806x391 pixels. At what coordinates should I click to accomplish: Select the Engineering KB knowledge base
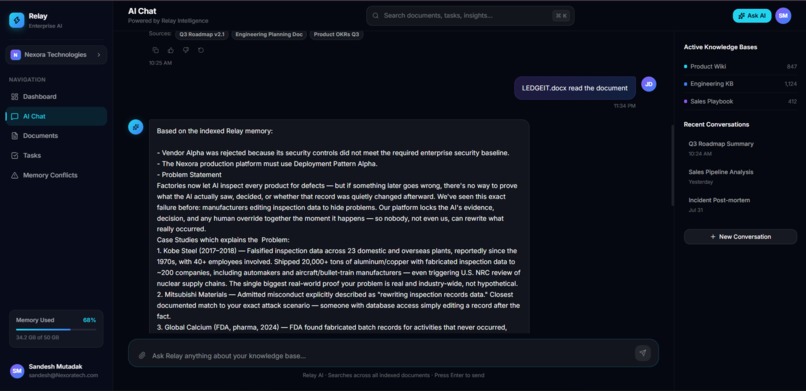coord(740,84)
